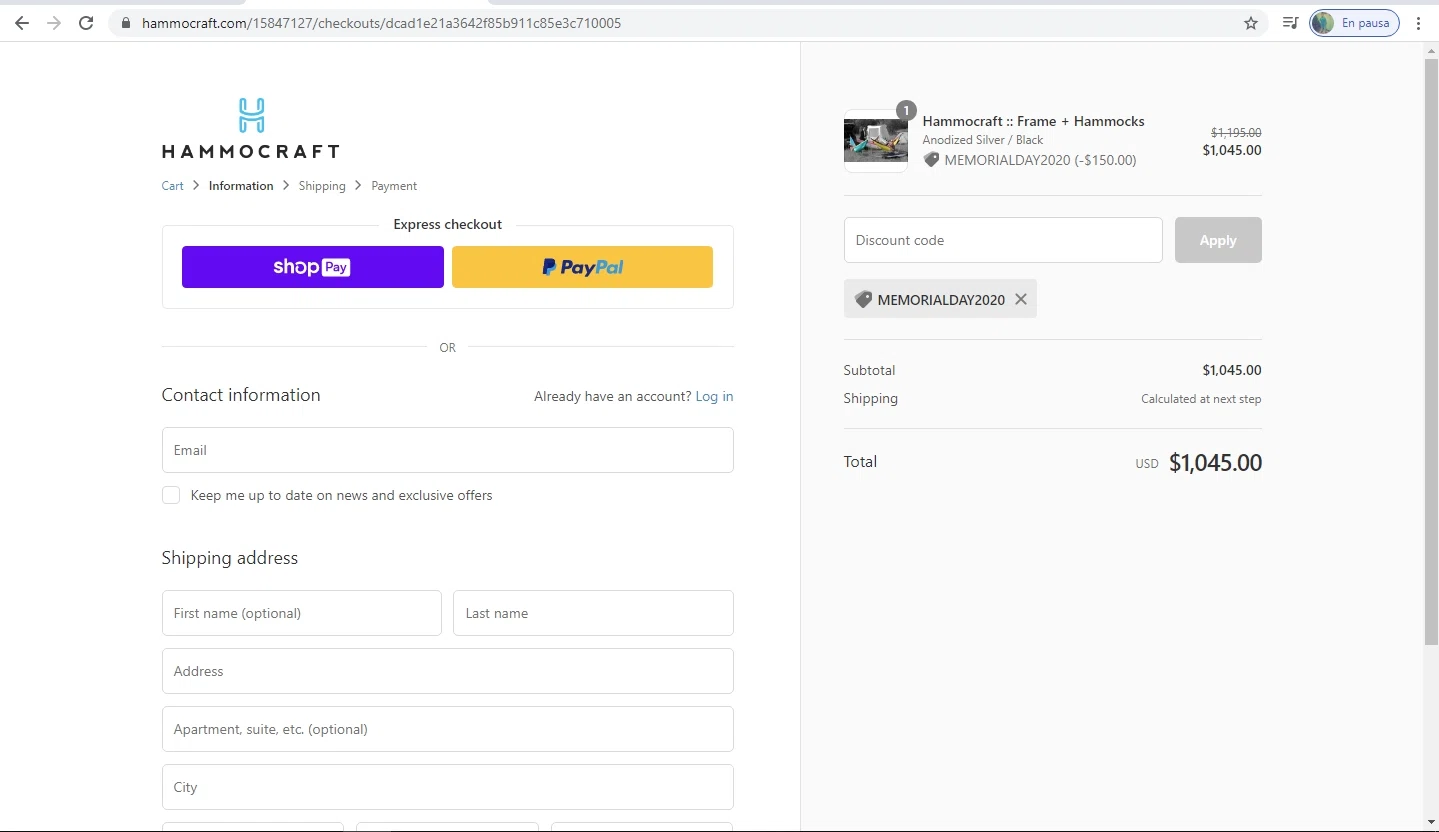Bookmark this page with the star icon
The height and width of the screenshot is (832, 1439).
coord(1251,23)
